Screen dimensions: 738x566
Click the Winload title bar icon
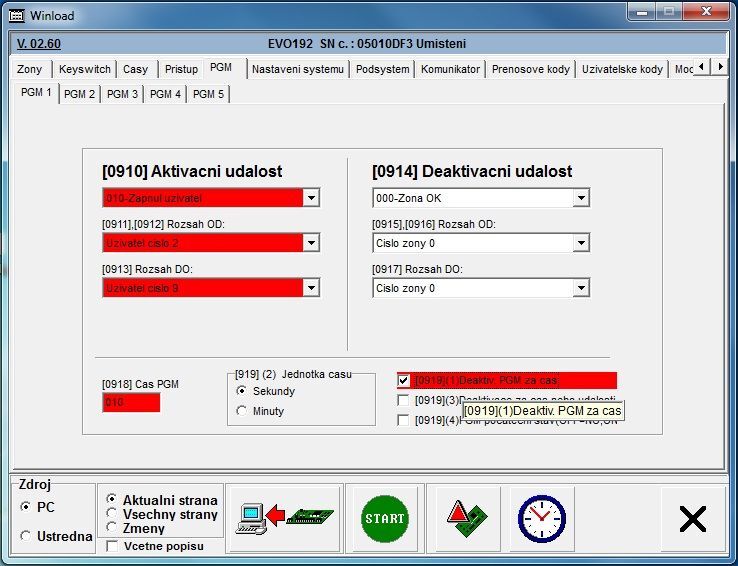16,15
